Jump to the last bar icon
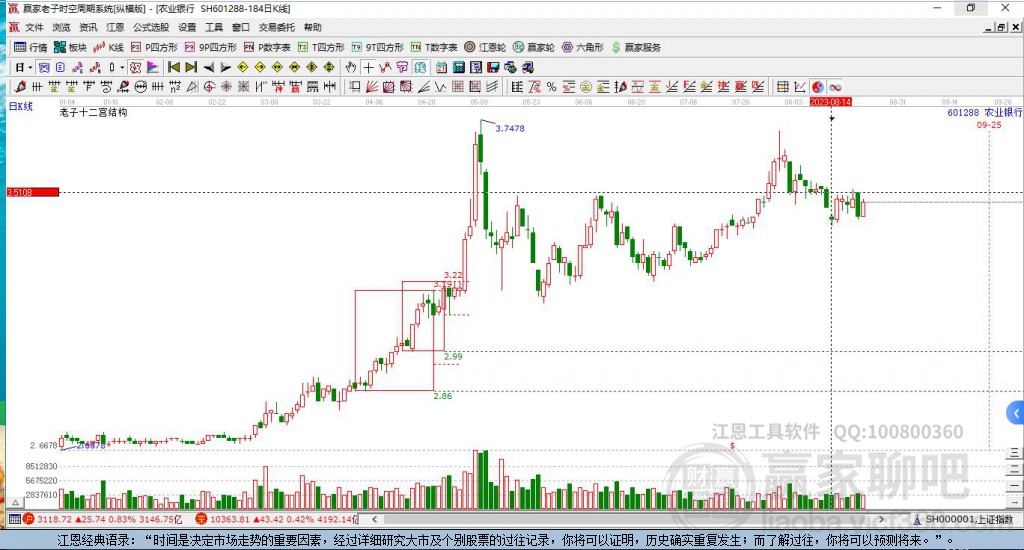This screenshot has height=550, width=1024. [191, 67]
